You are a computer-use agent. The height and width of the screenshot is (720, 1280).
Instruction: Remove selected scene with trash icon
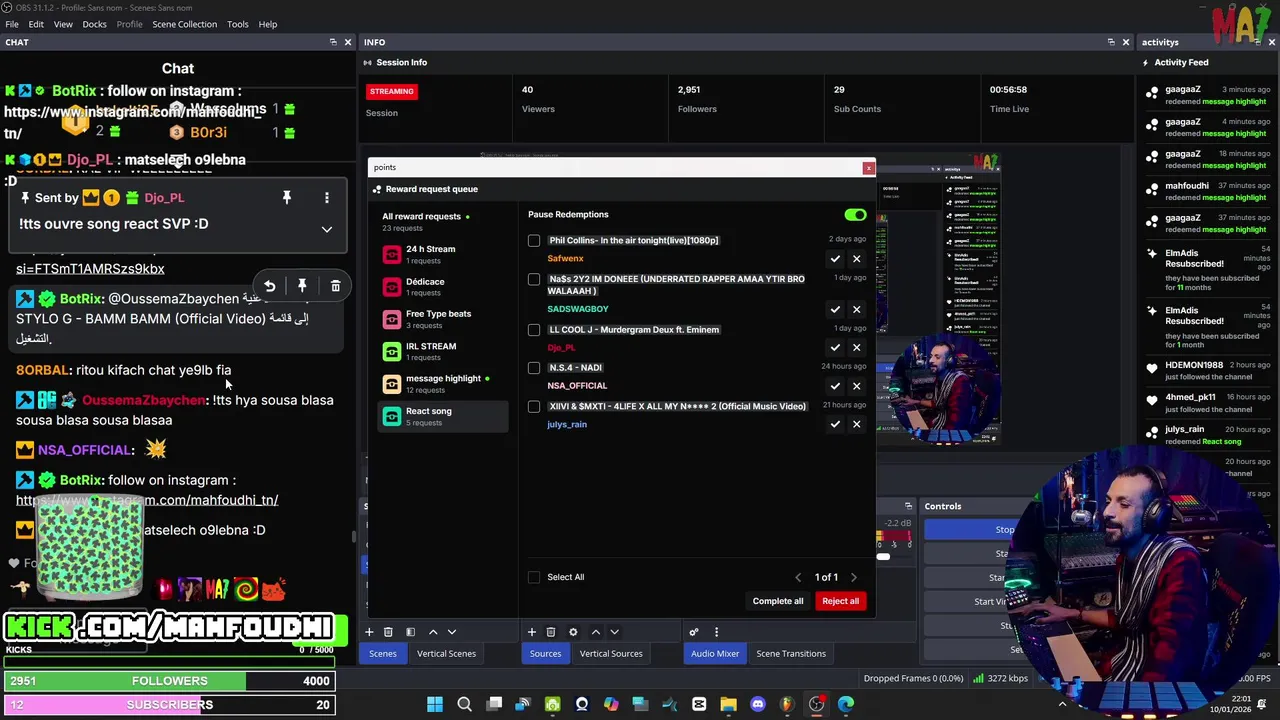point(388,632)
